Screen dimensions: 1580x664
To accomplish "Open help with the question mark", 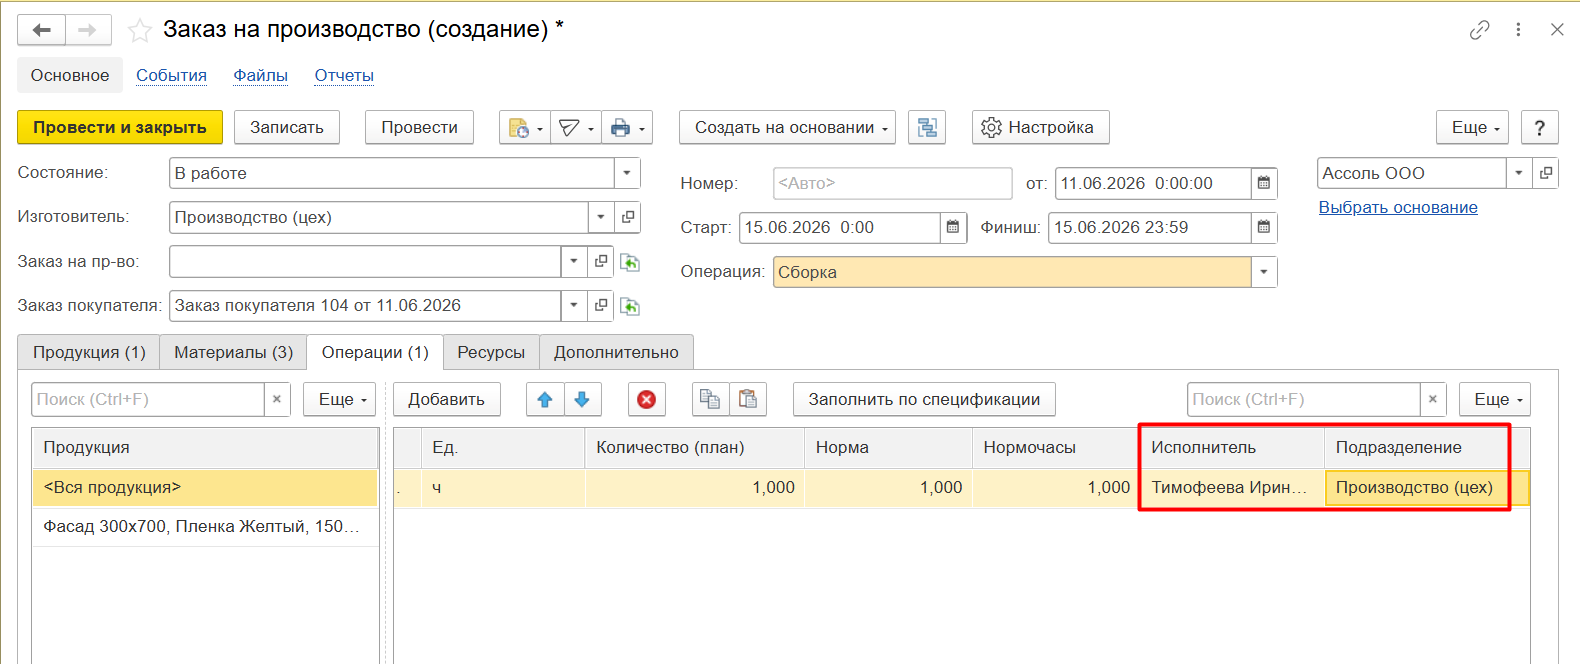I will (x=1539, y=128).
